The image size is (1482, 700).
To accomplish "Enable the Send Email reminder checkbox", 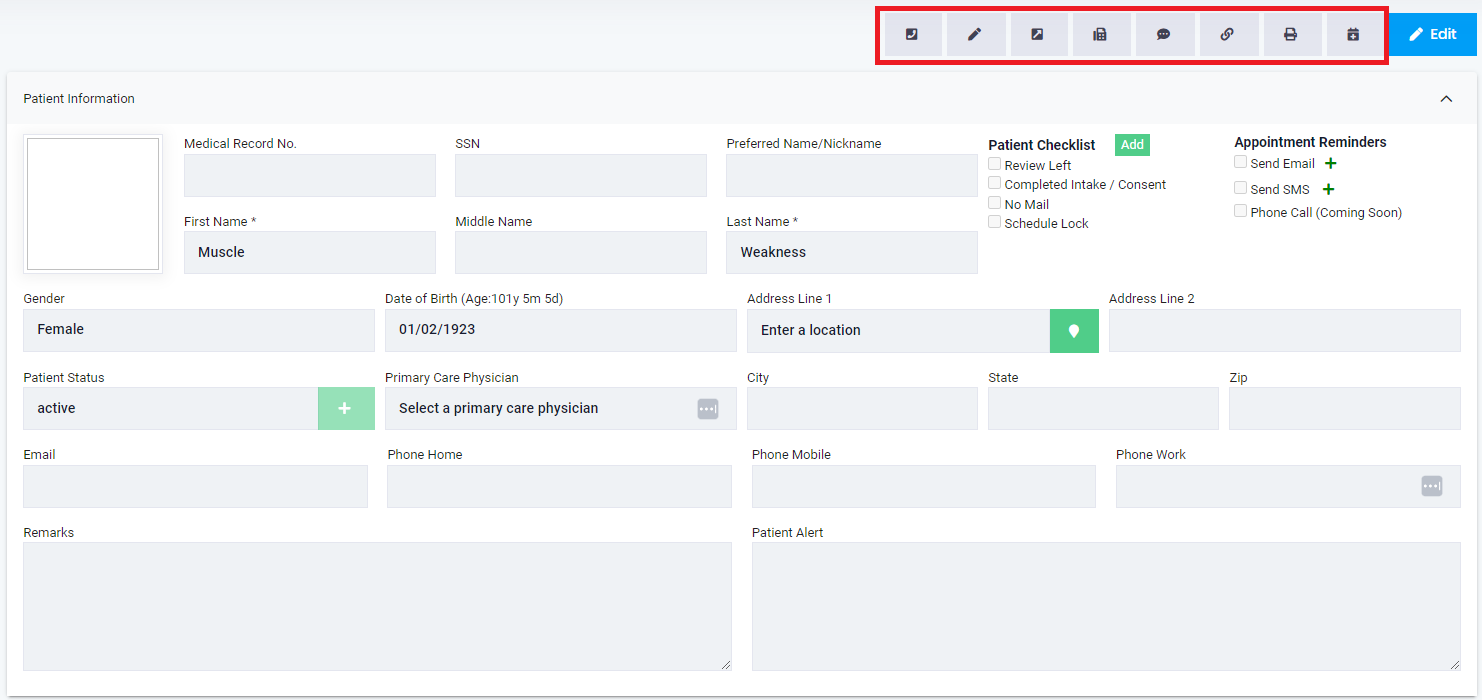I will [x=1241, y=162].
